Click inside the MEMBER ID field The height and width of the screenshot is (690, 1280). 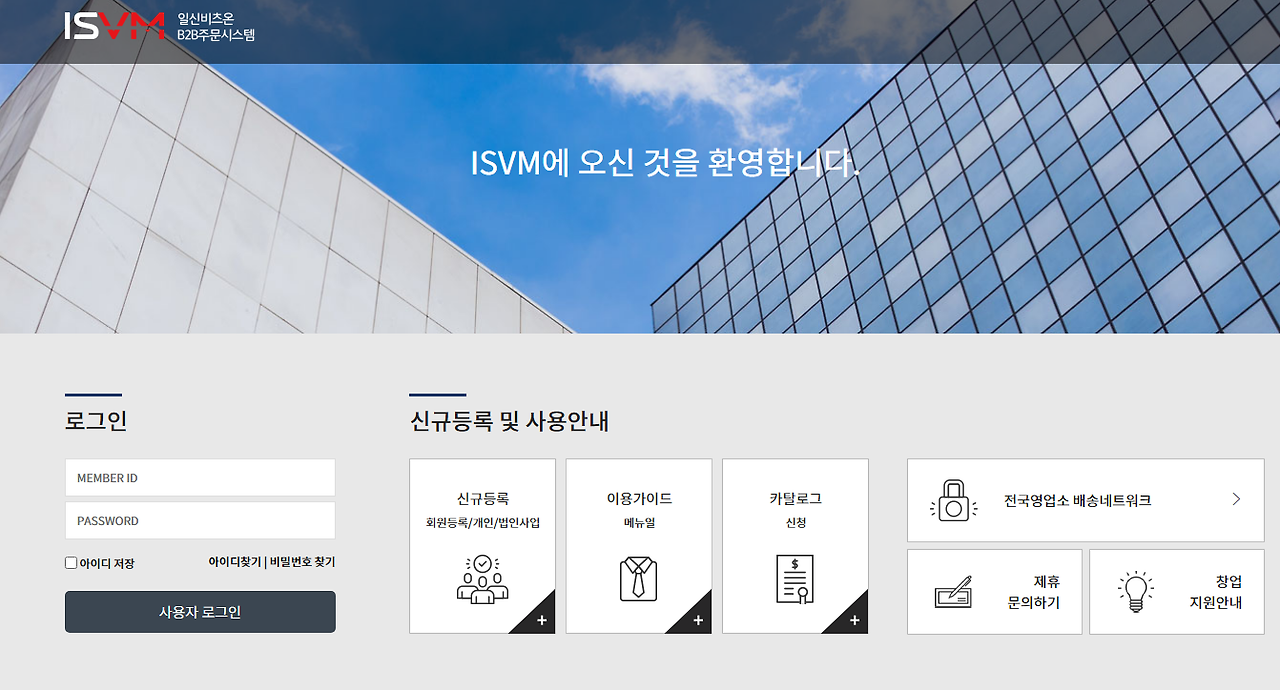(x=200, y=477)
